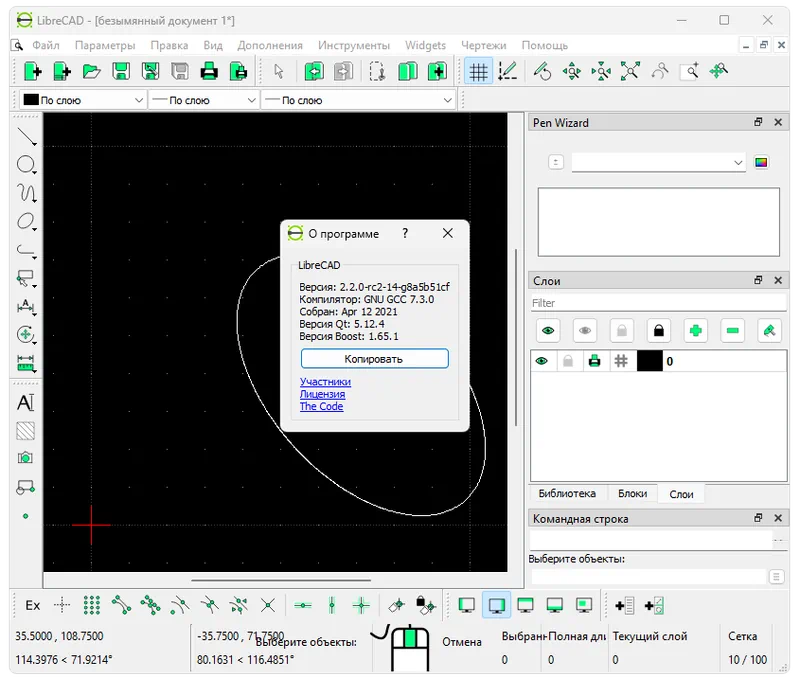
Task: Select the Point tool
Action: (x=26, y=516)
